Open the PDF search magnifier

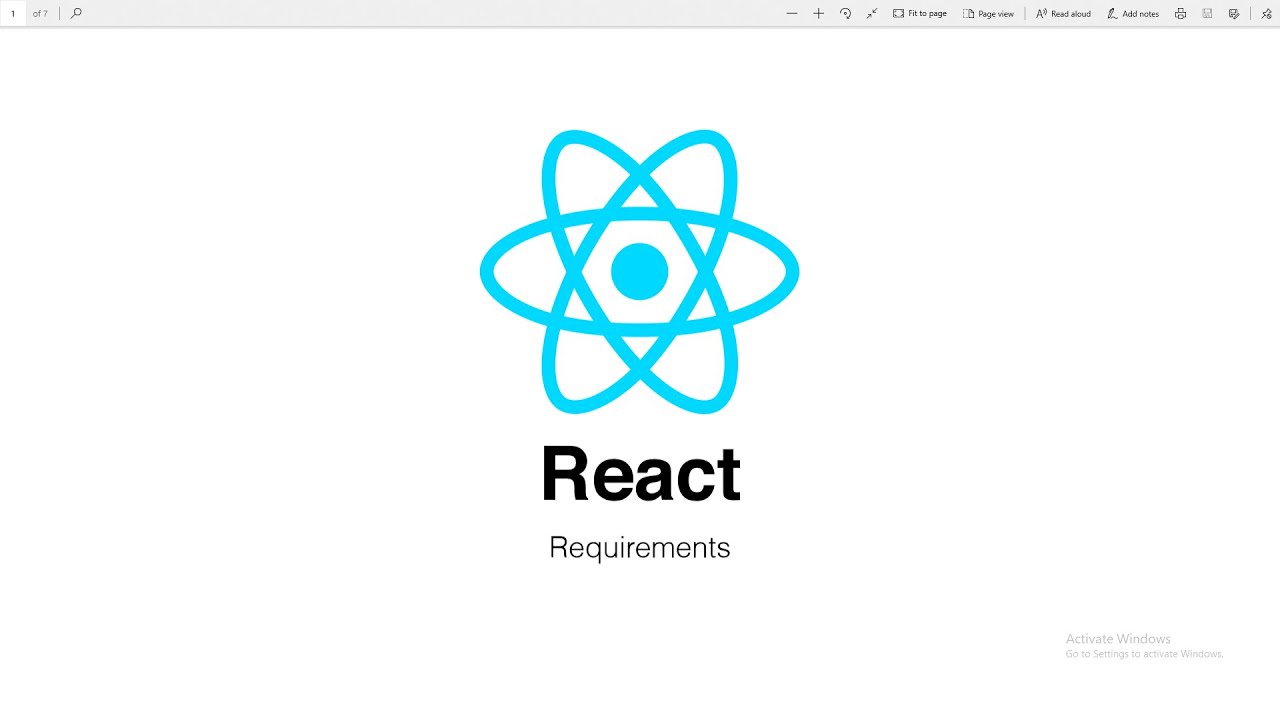pyautogui.click(x=76, y=13)
